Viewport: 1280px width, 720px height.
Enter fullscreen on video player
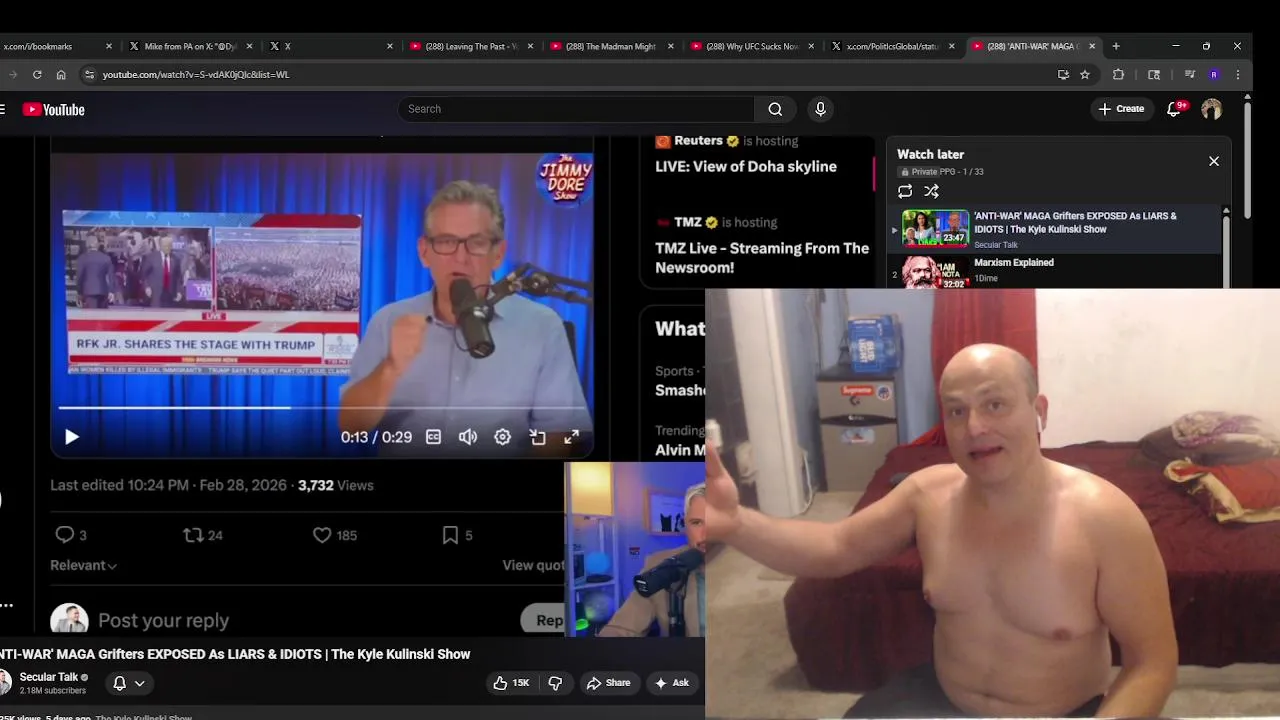[571, 437]
